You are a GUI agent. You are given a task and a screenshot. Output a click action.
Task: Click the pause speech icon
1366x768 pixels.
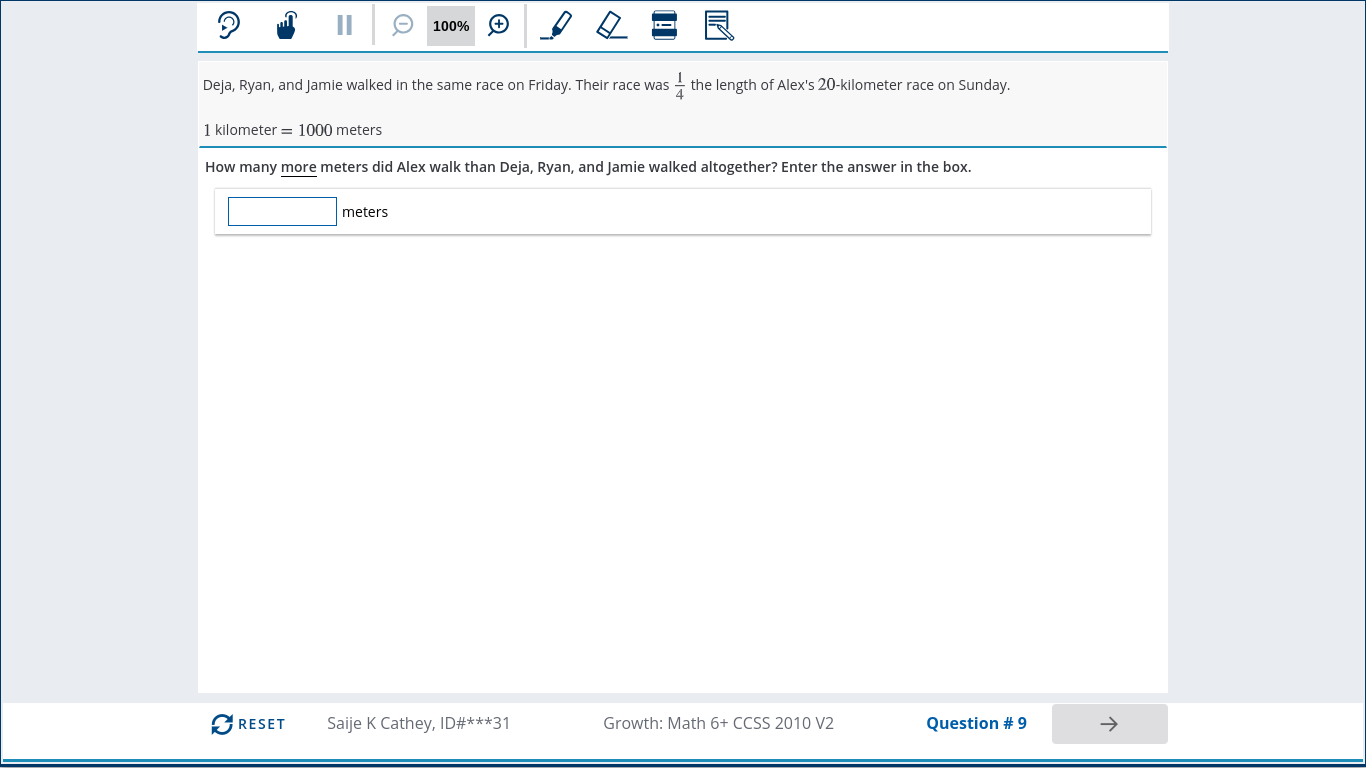(x=344, y=25)
